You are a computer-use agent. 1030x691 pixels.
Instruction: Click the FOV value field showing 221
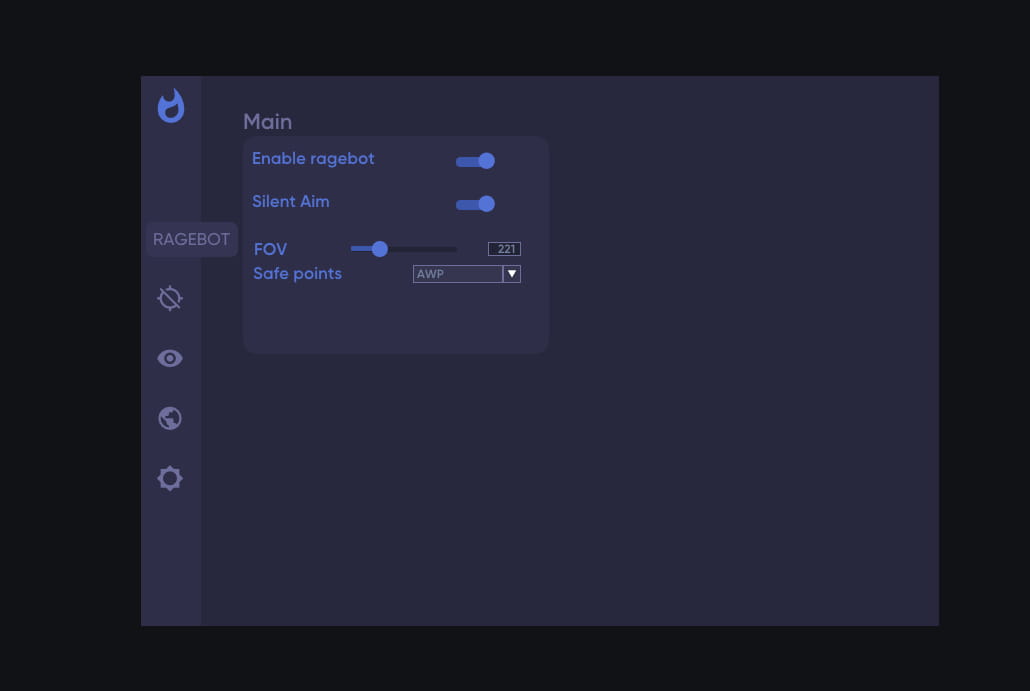(504, 249)
